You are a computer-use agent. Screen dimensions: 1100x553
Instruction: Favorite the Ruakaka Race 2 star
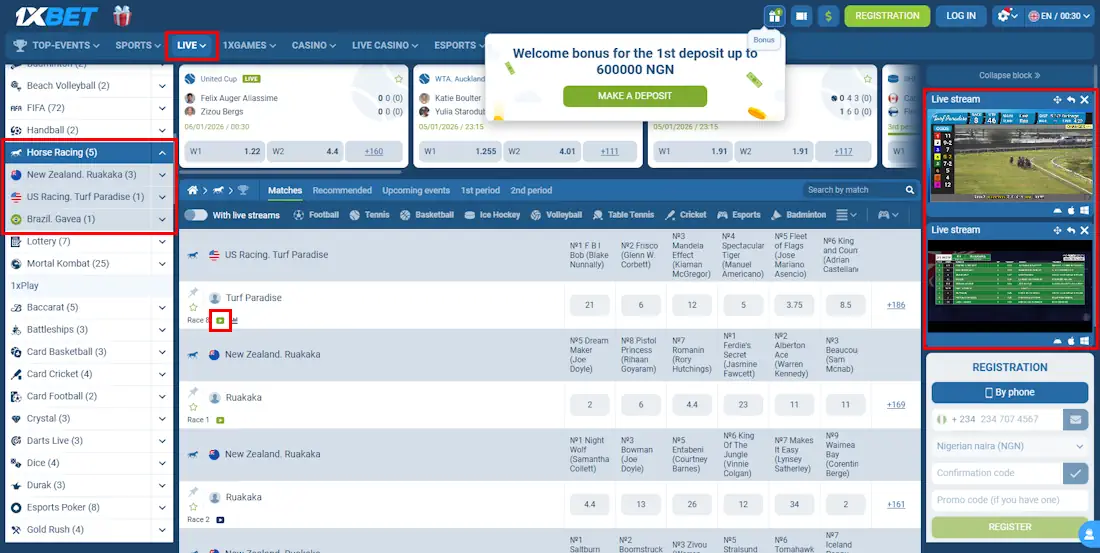coord(194,506)
